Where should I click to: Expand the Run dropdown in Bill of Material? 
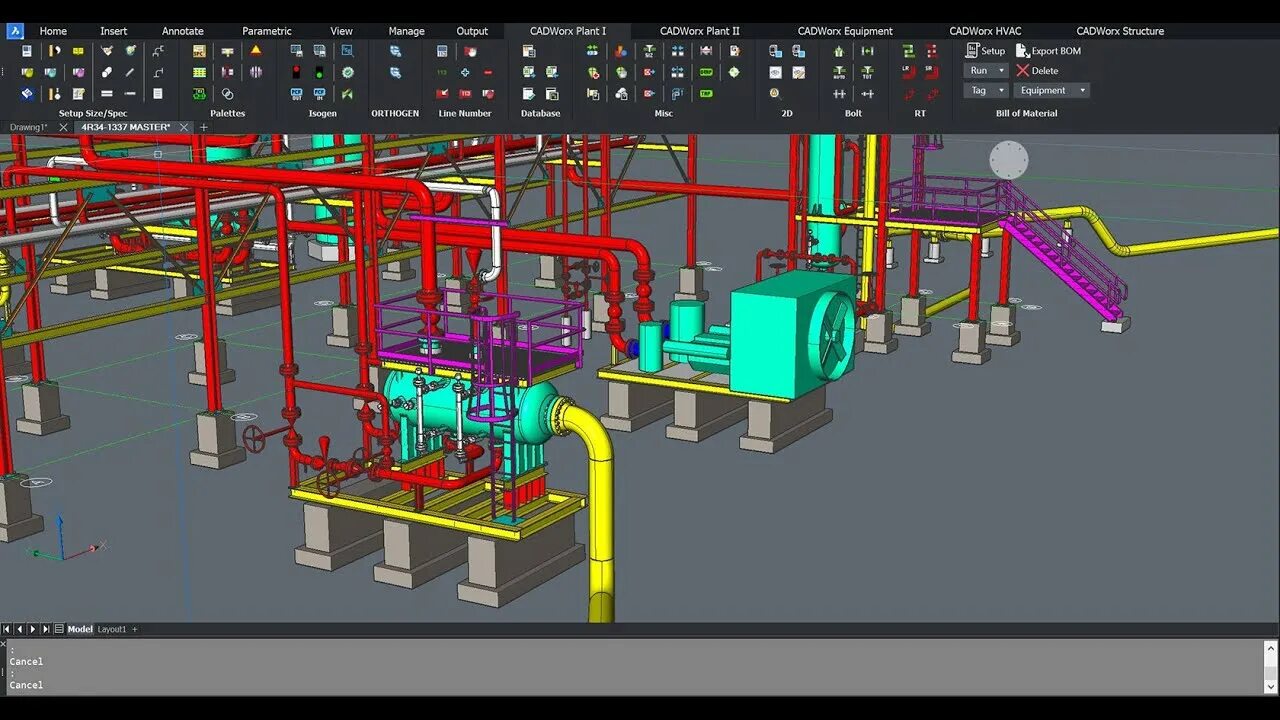click(x=986, y=70)
